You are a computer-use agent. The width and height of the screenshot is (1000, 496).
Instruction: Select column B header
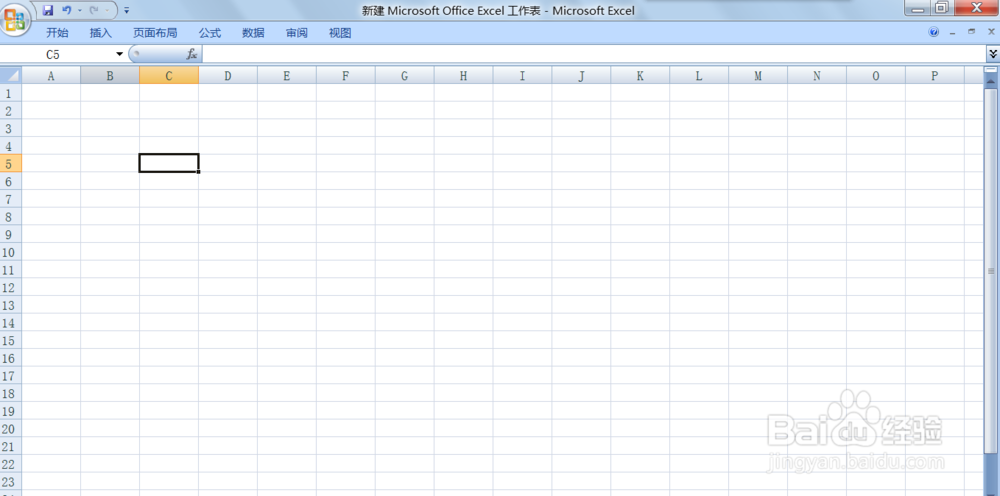pyautogui.click(x=110, y=76)
